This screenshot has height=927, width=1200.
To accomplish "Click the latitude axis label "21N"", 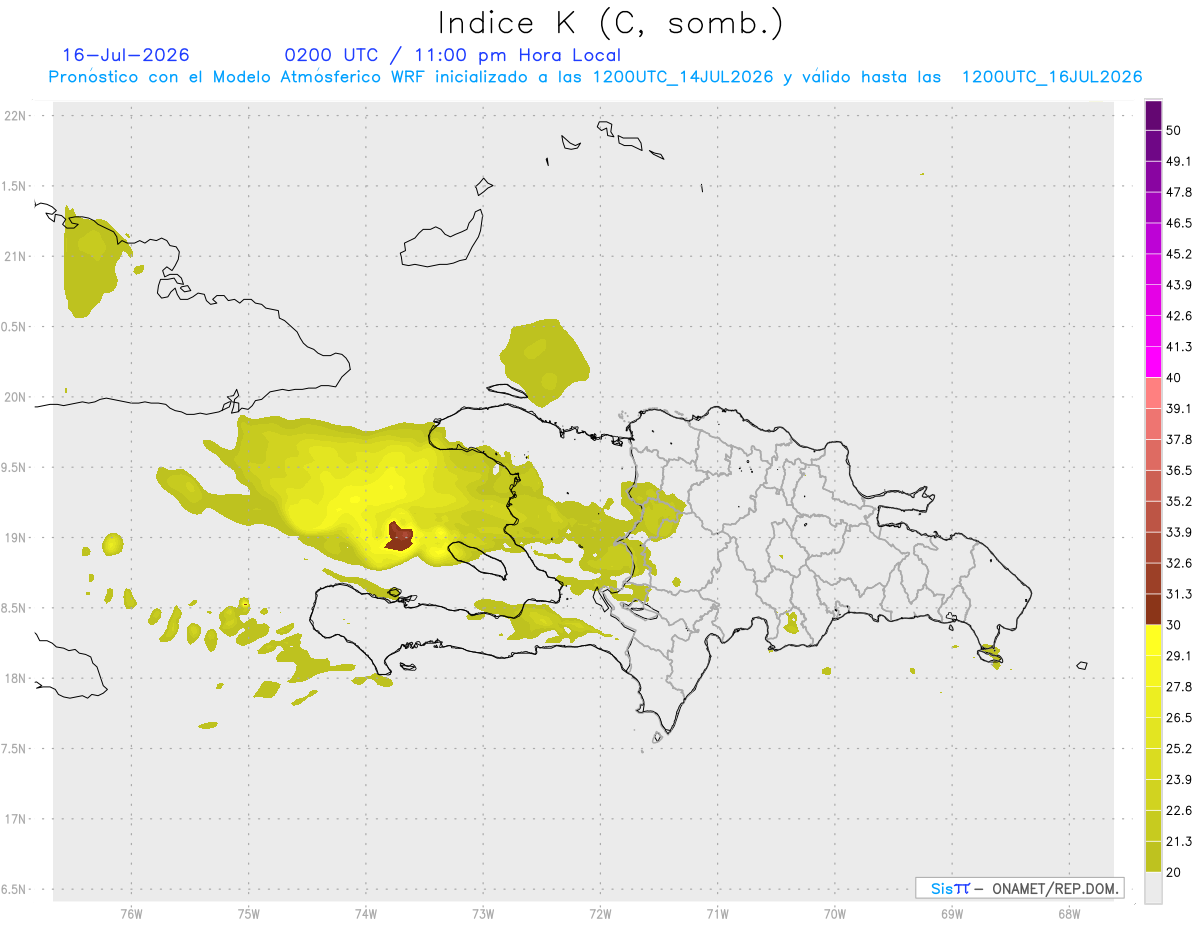I will (15, 256).
